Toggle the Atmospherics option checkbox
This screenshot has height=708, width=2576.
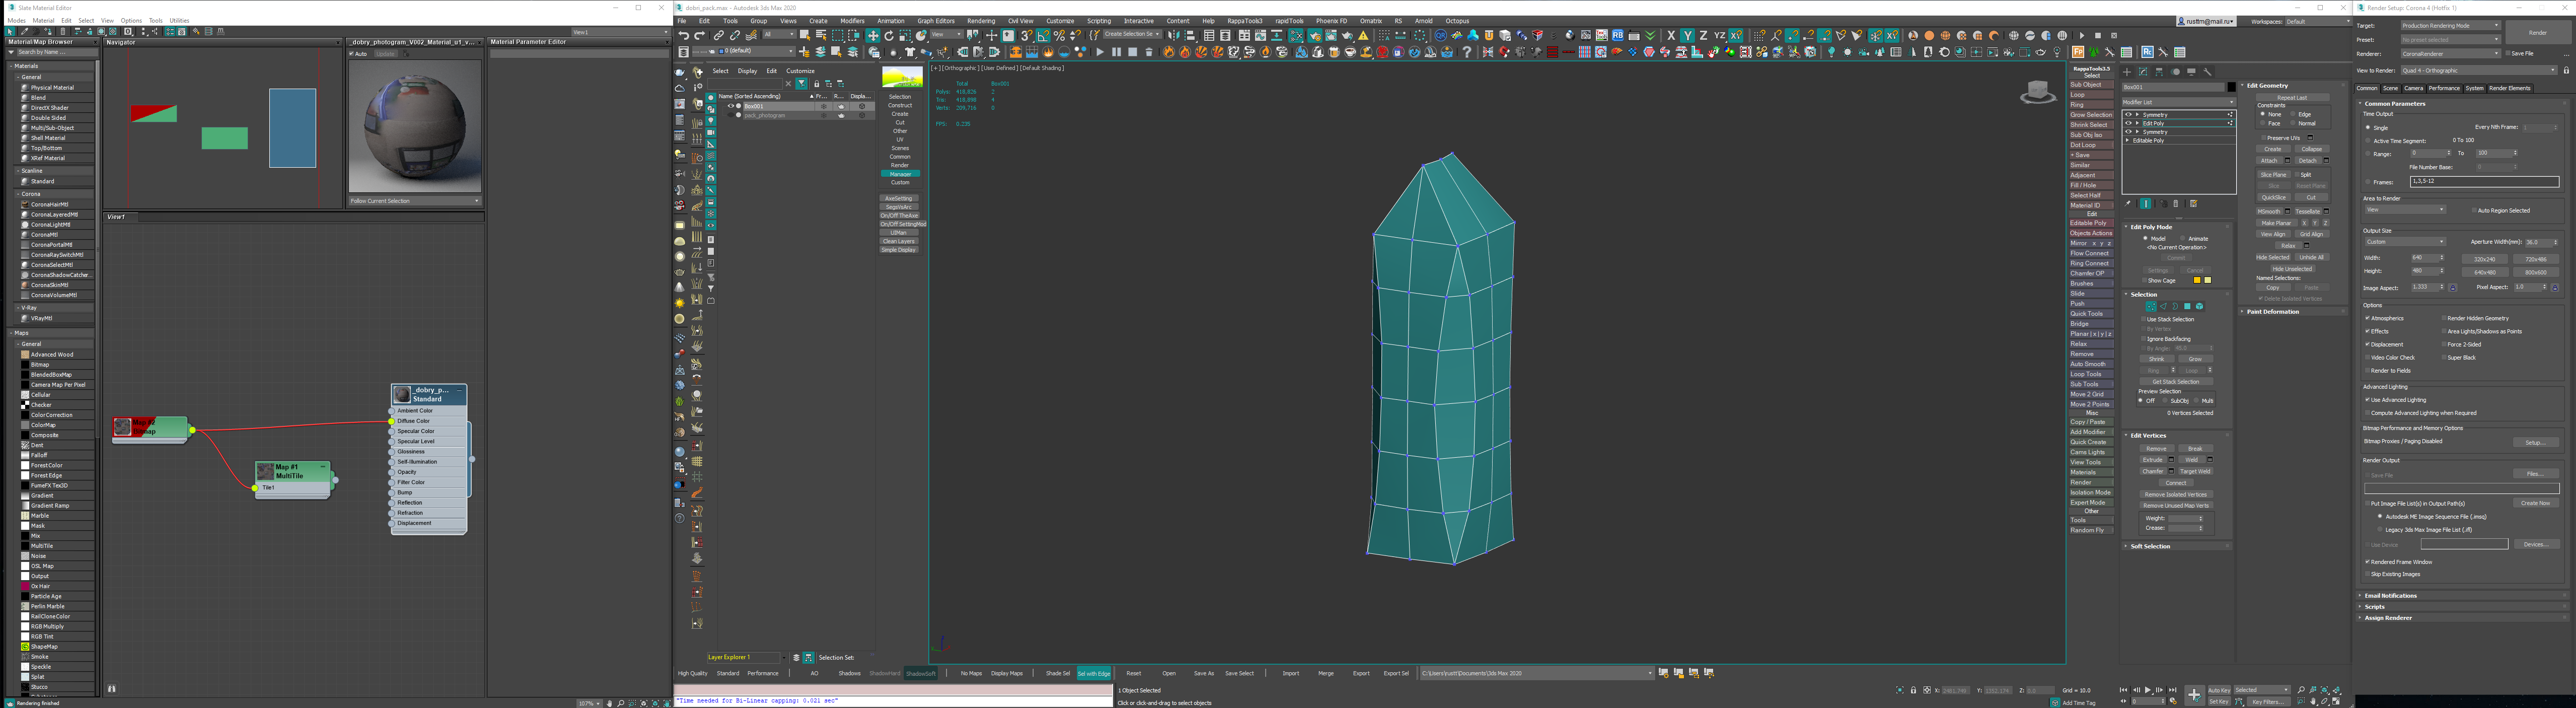tap(2368, 318)
